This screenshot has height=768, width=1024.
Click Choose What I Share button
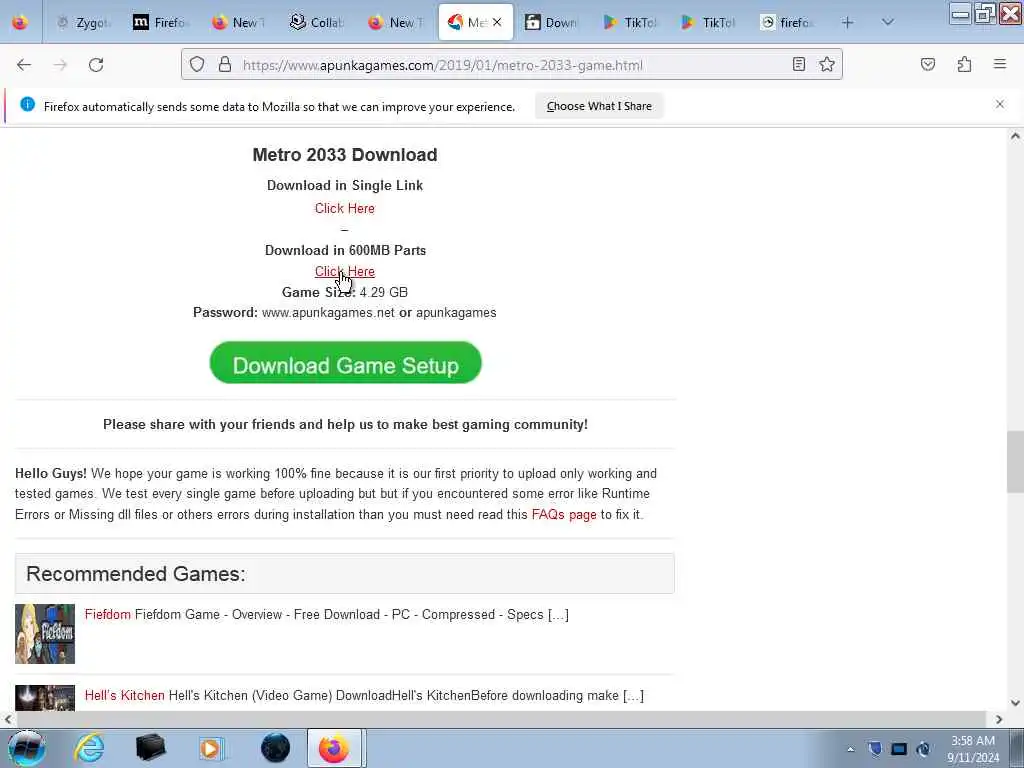[599, 106]
